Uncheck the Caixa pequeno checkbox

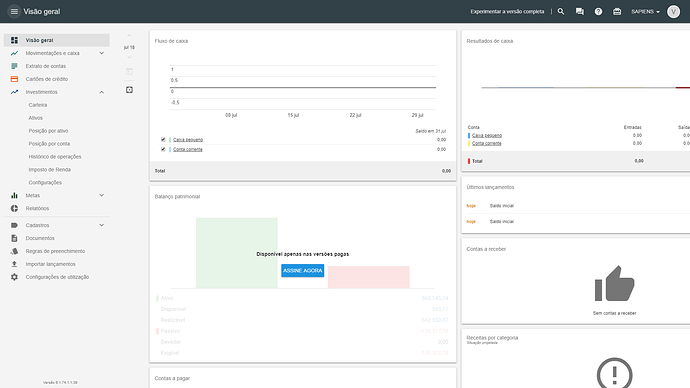click(163, 139)
